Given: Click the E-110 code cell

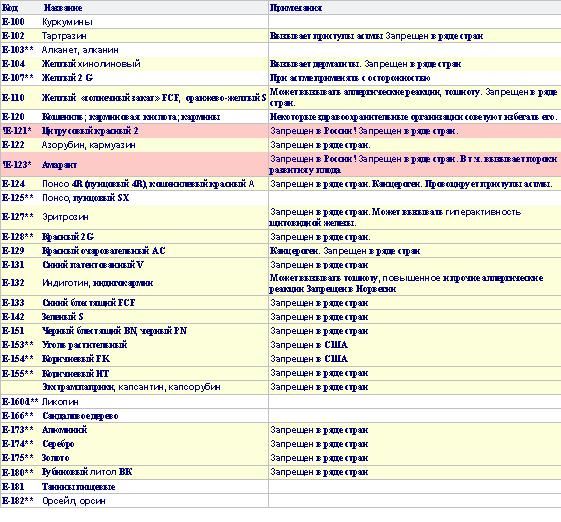Looking at the screenshot, I should [x=13, y=98].
